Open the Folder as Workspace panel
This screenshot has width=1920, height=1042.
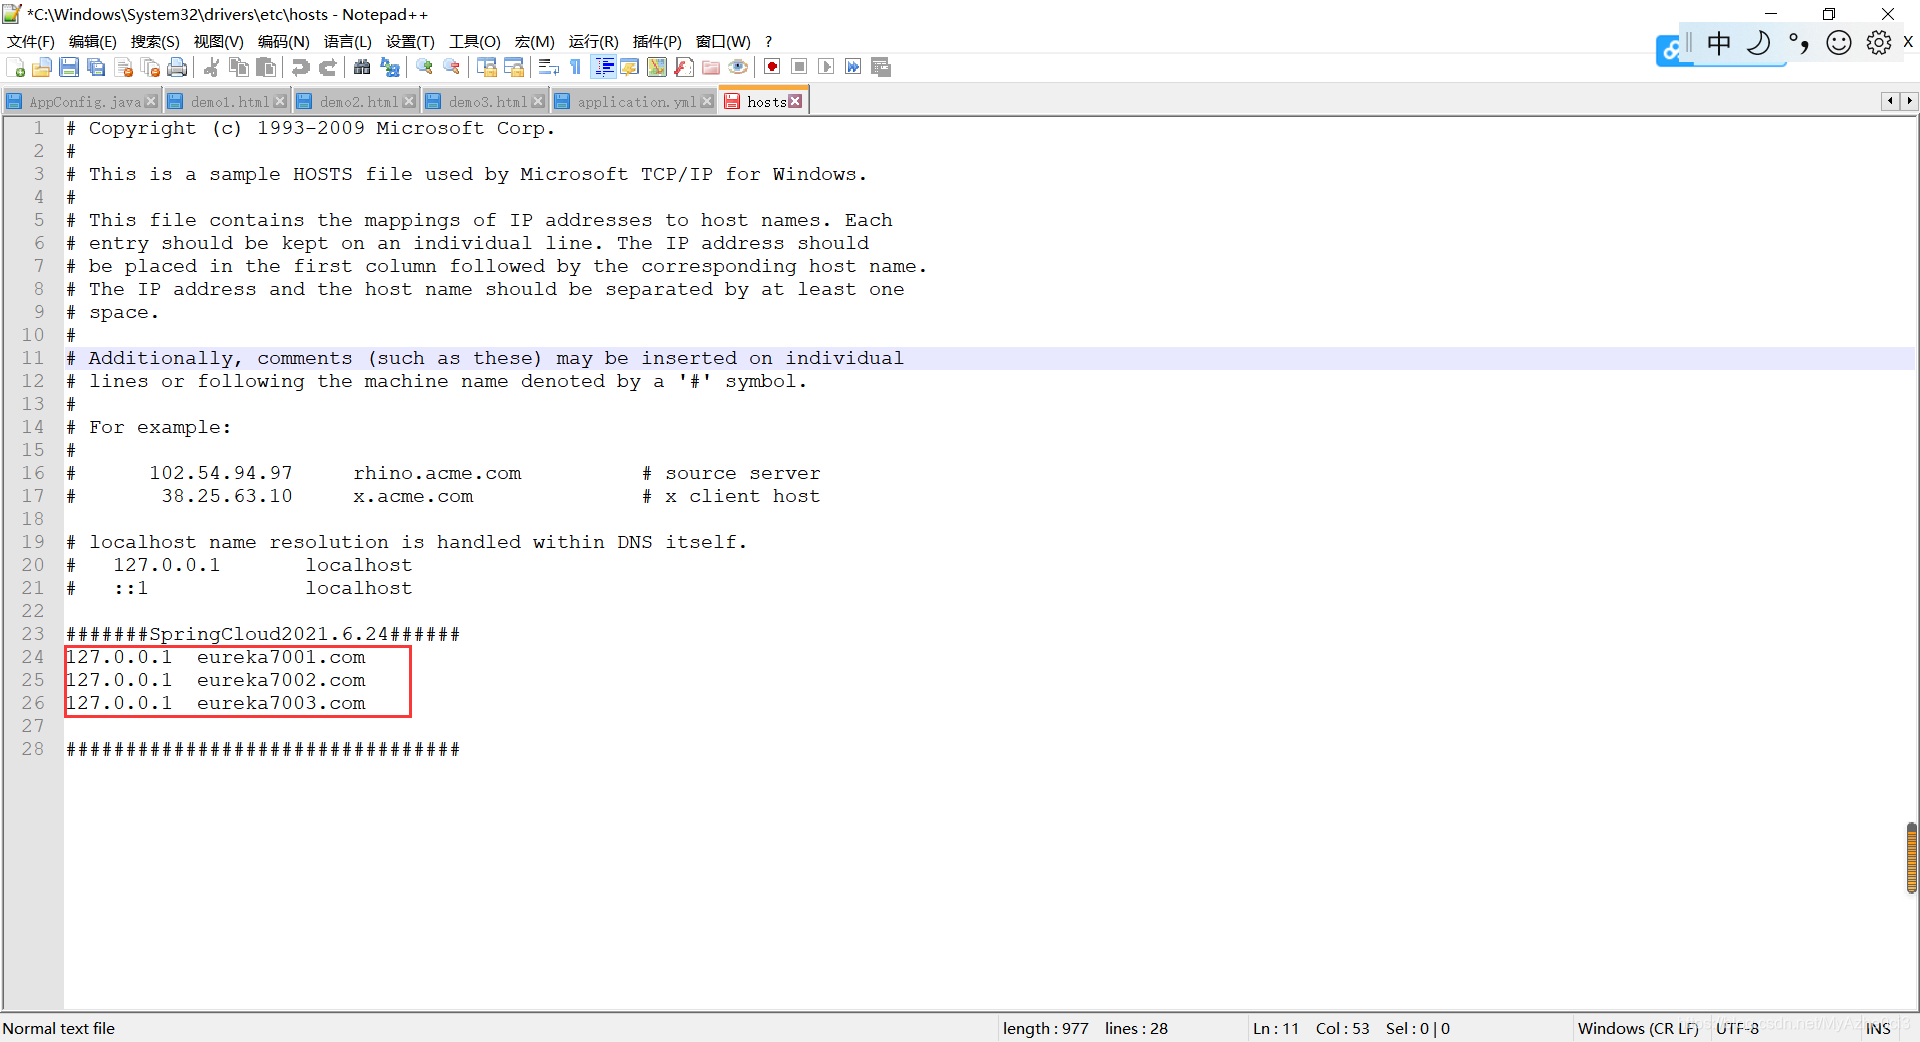710,67
